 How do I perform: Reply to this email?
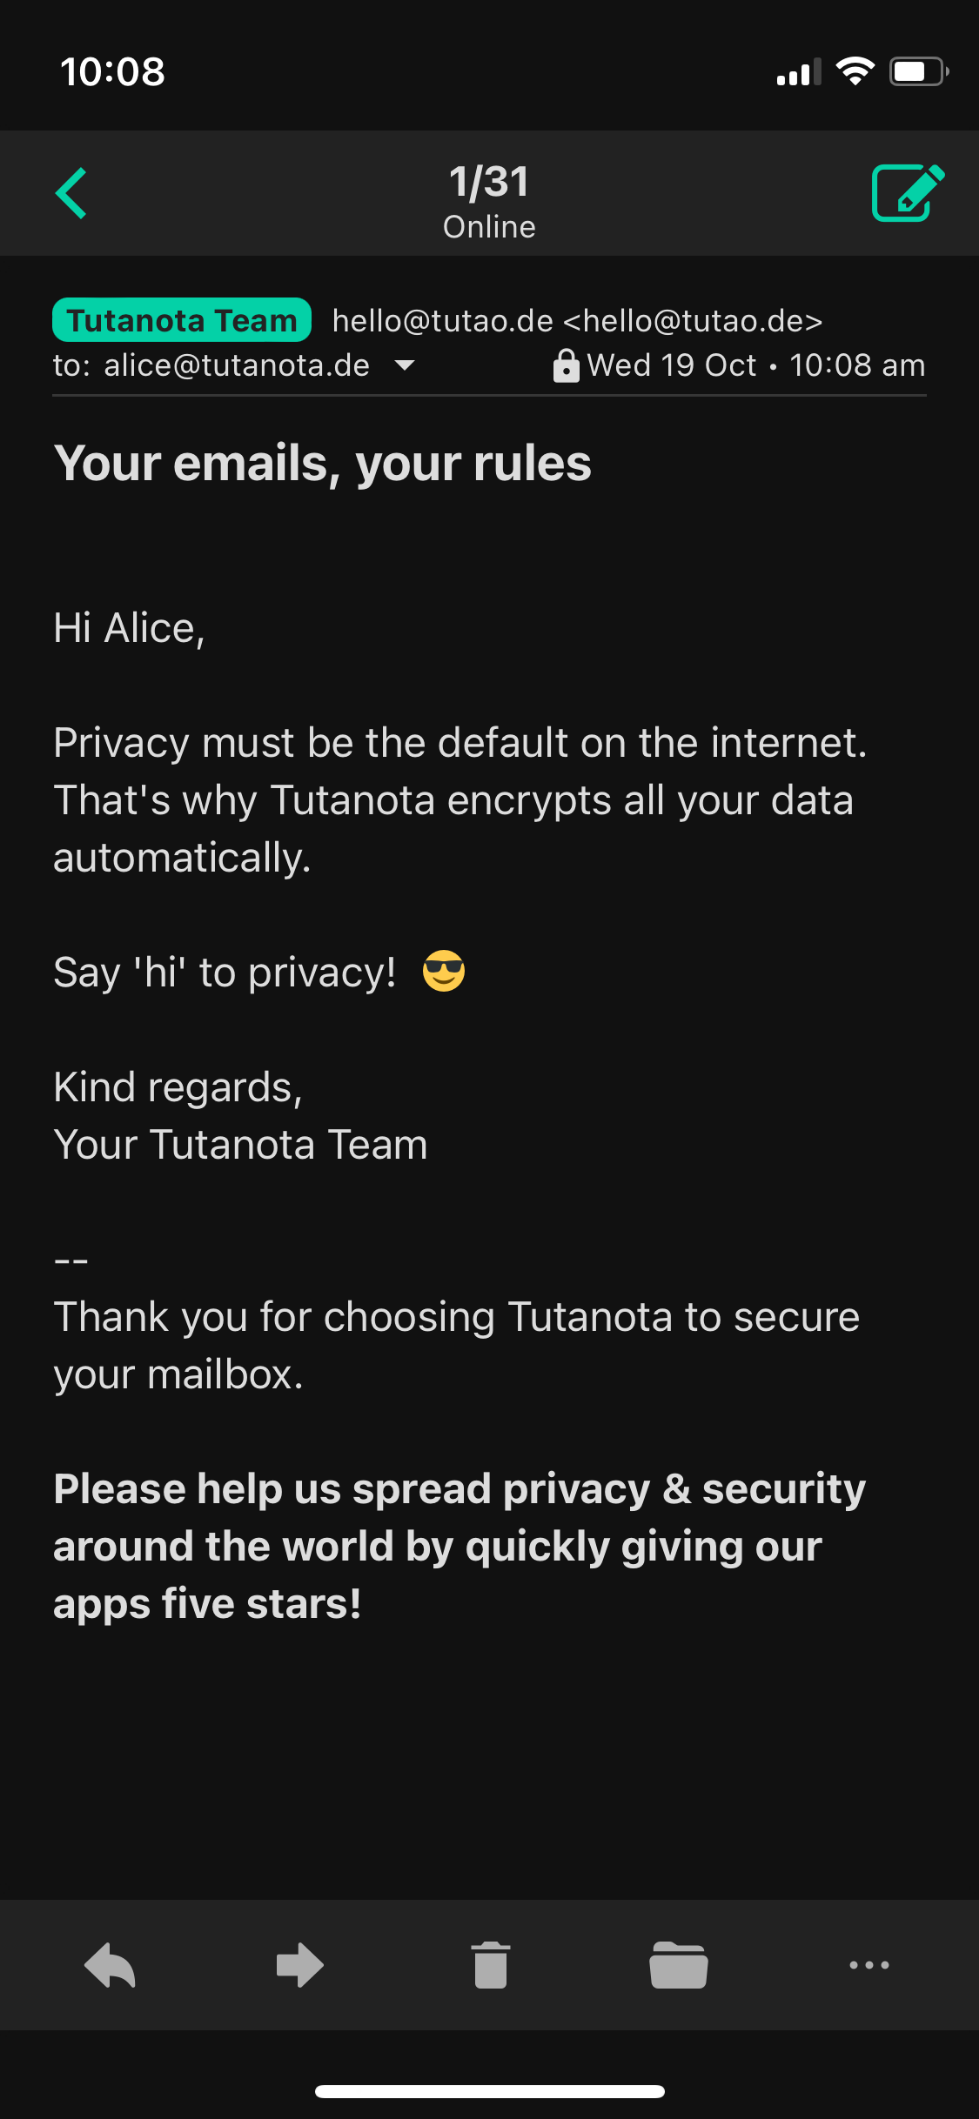click(110, 1965)
